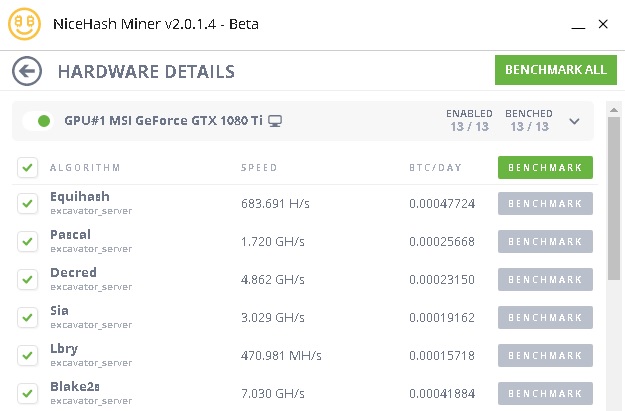This screenshot has height=411, width=625.
Task: Minimize the NiceHash Miner window
Action: click(x=578, y=28)
